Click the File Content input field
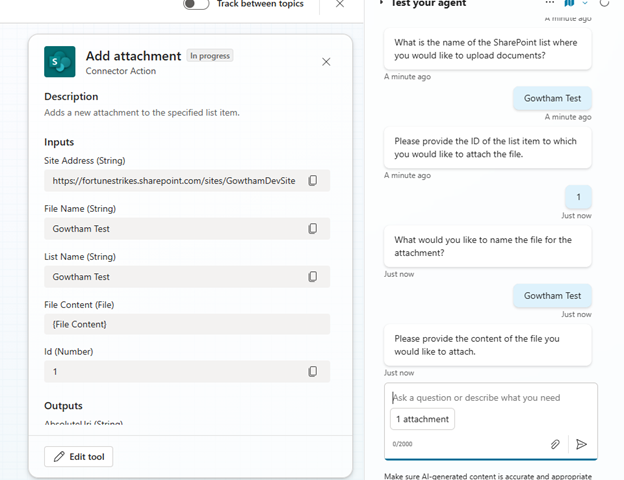 [x=187, y=324]
